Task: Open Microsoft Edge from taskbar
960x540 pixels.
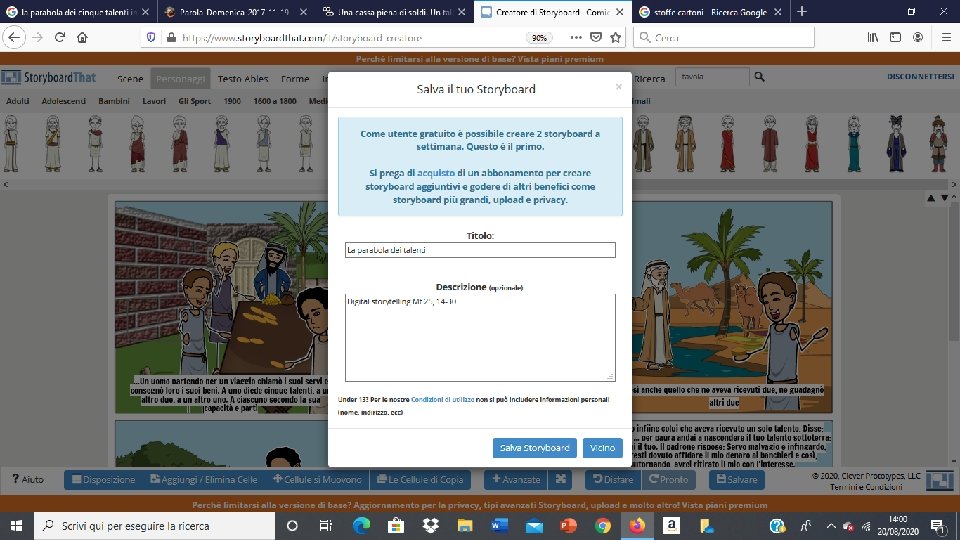Action: 361,526
